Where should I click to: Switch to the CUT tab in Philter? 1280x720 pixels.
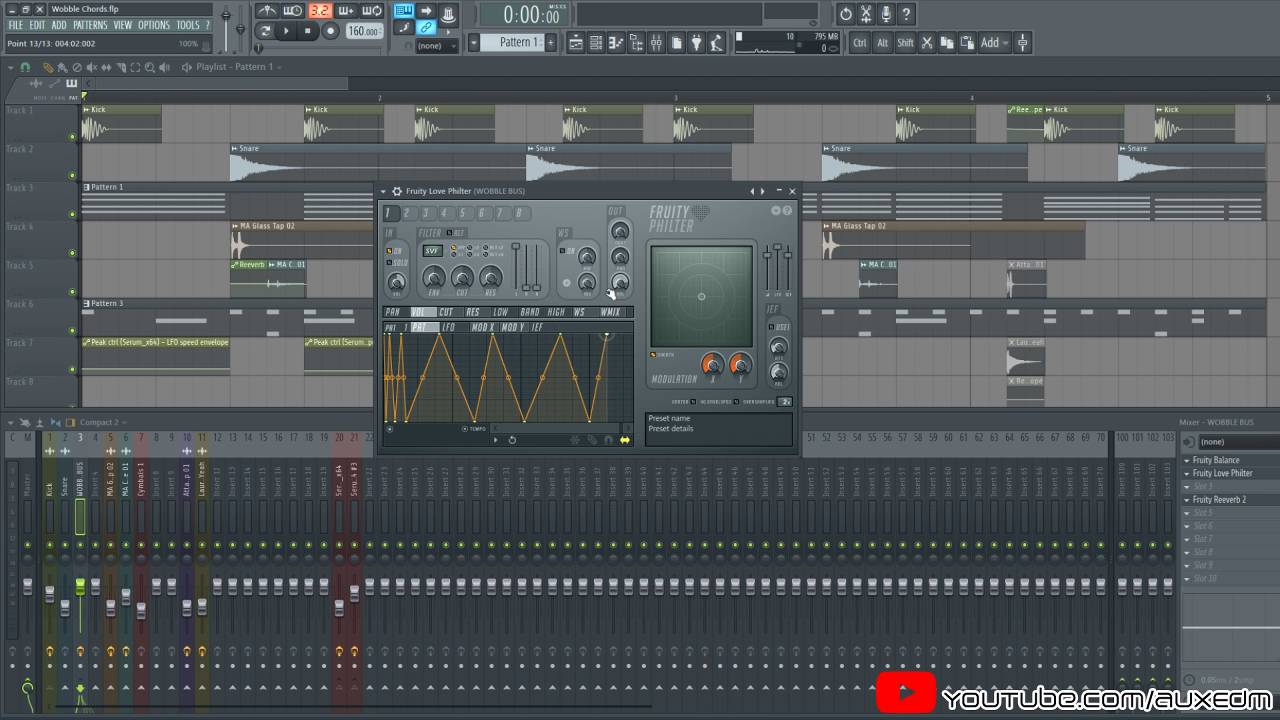446,312
